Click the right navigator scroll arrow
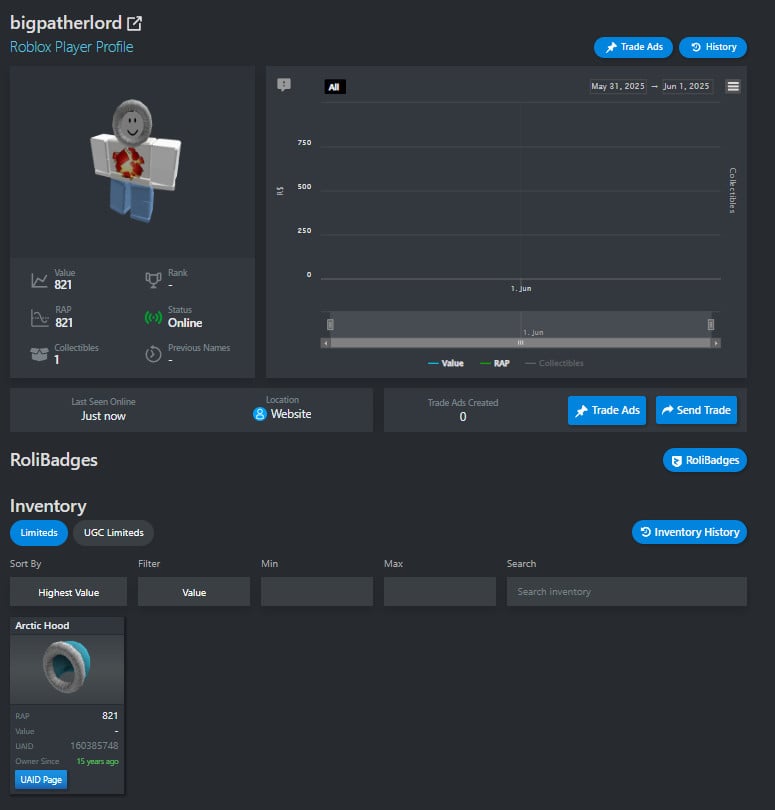The height and width of the screenshot is (810, 775). pyautogui.click(x=716, y=343)
